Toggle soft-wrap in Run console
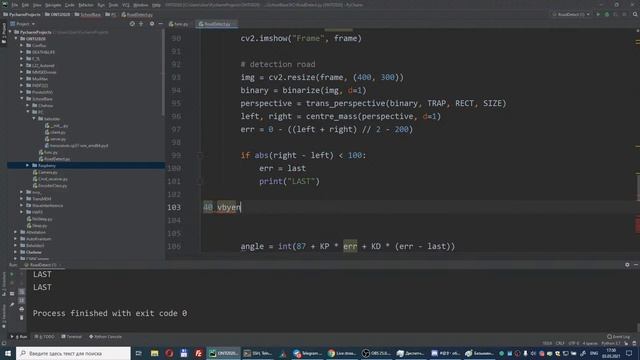Image resolution: width=640 pixels, height=360 pixels. (x=22, y=291)
